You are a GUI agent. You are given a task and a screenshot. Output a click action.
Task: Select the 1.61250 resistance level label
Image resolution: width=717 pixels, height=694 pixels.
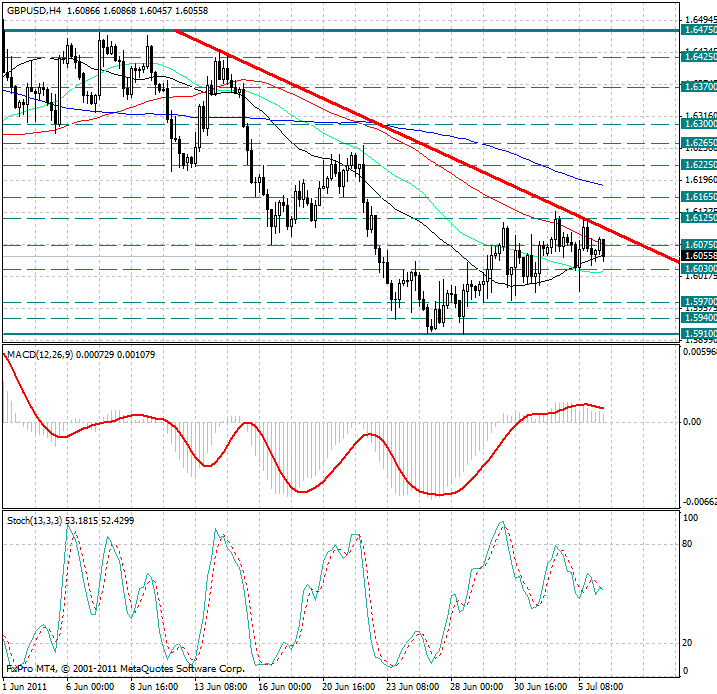tap(698, 217)
